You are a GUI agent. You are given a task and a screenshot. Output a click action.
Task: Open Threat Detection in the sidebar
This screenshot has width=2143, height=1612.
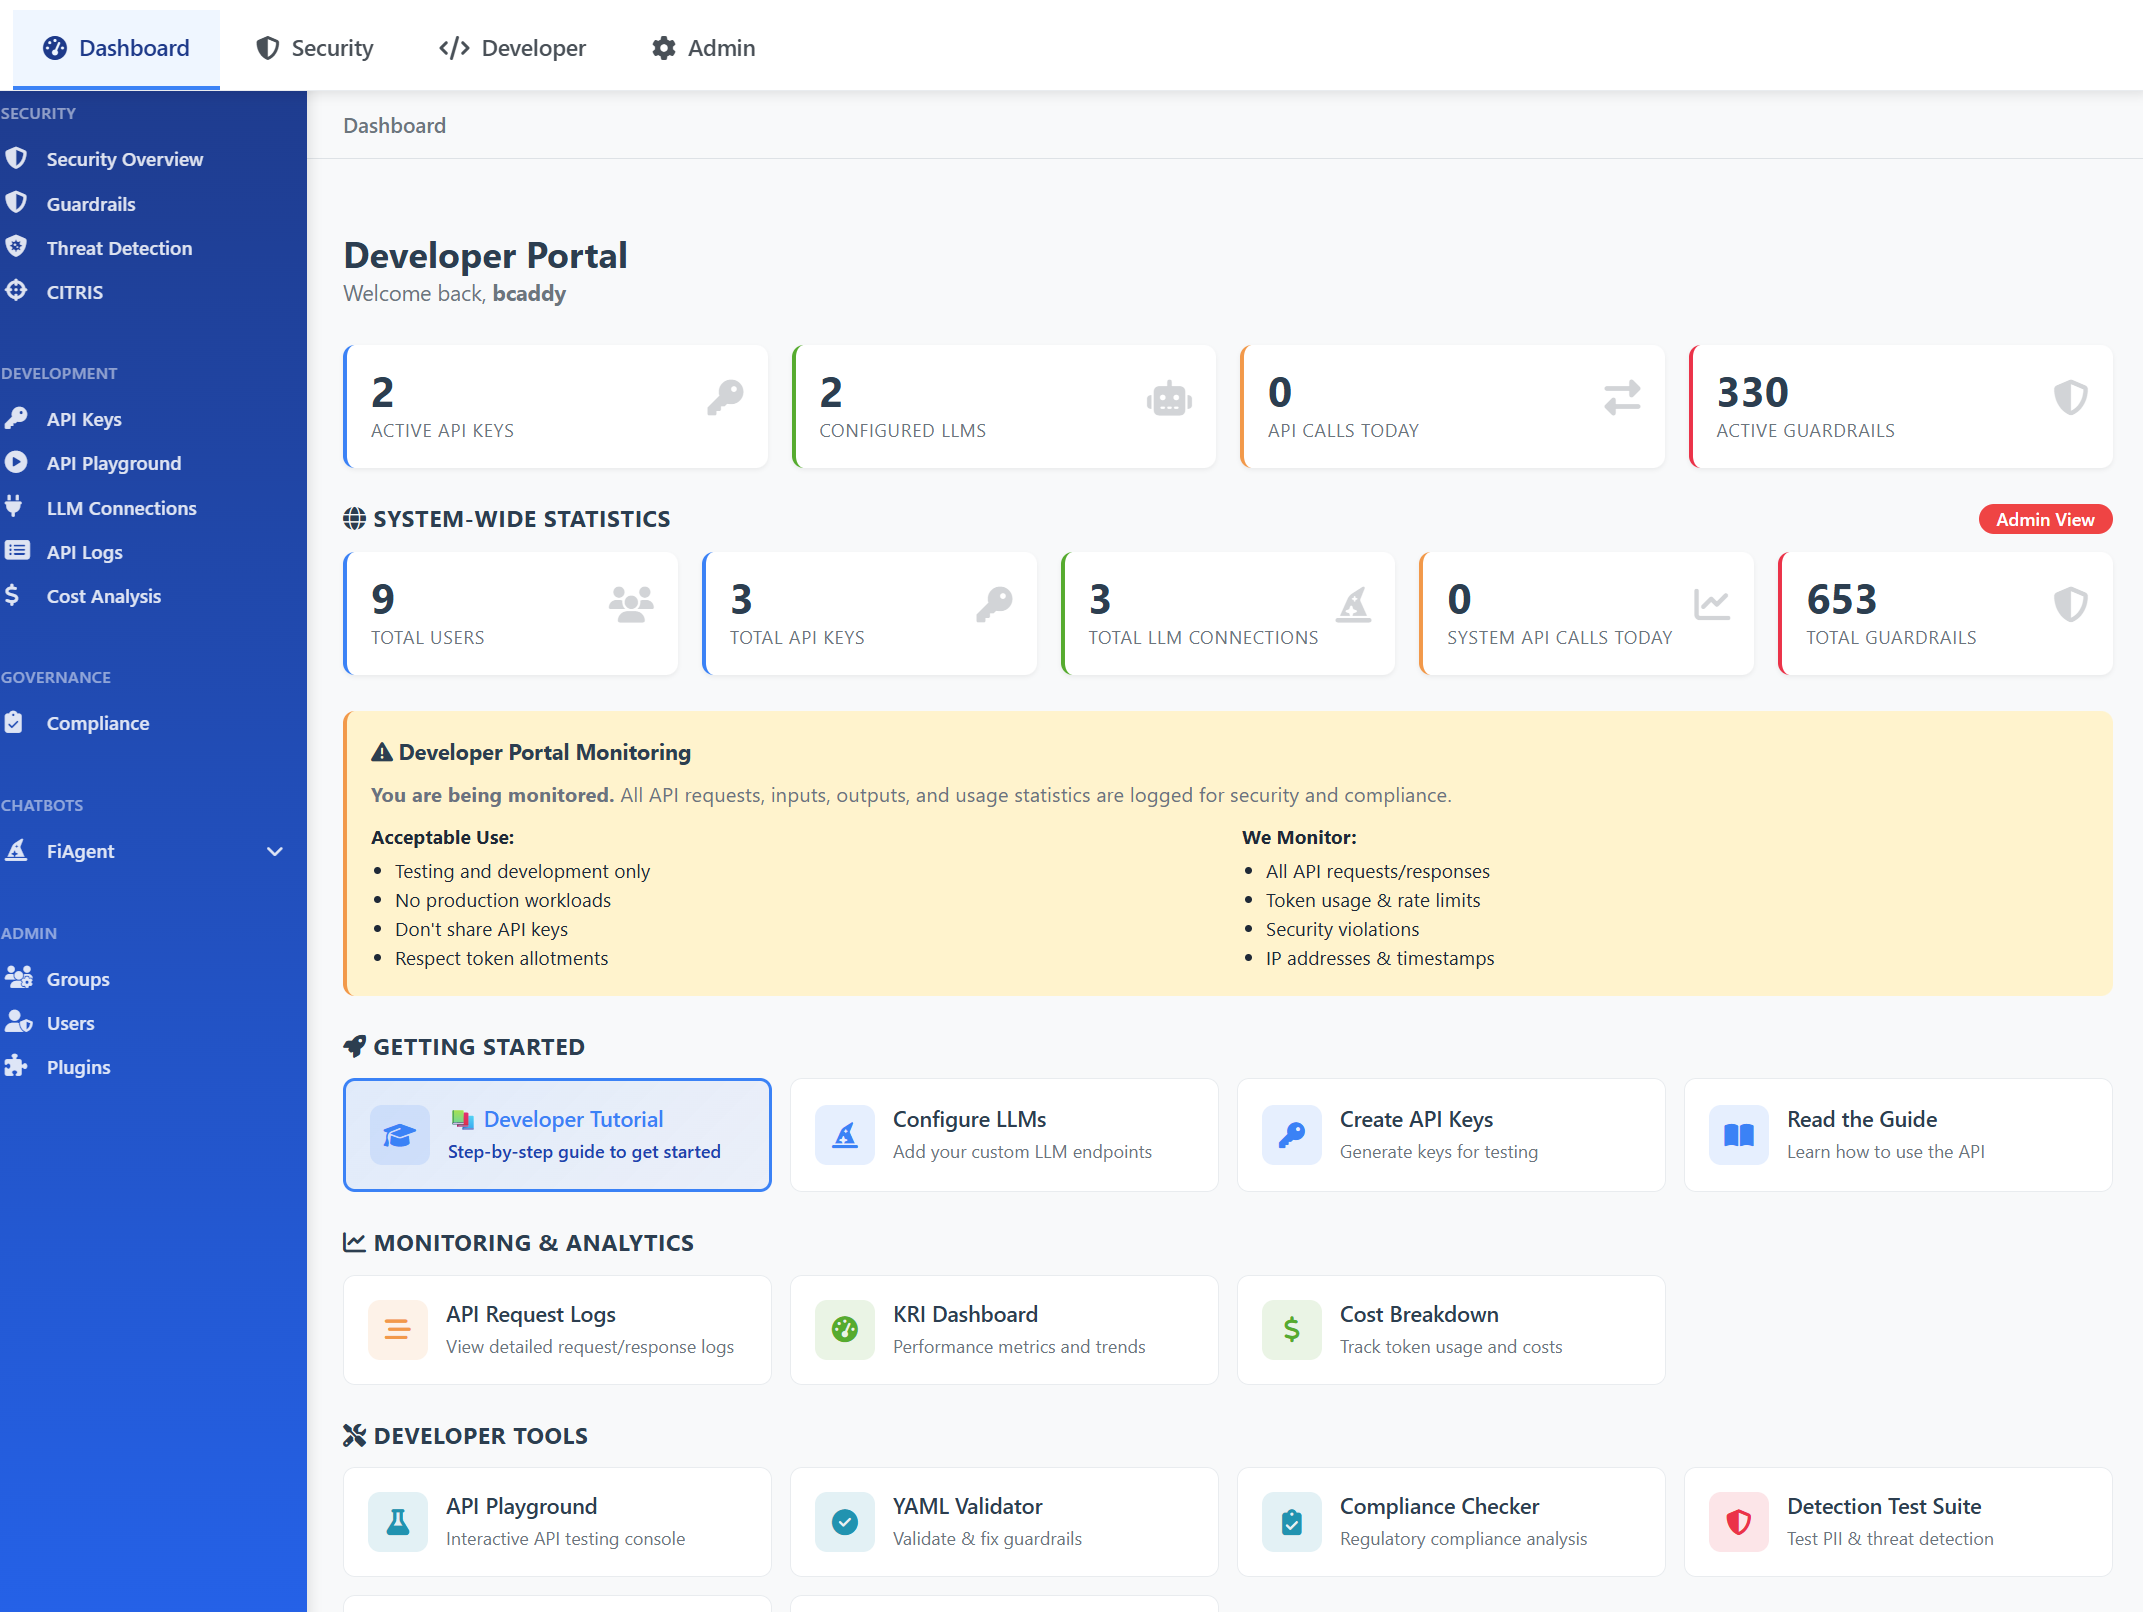[119, 247]
